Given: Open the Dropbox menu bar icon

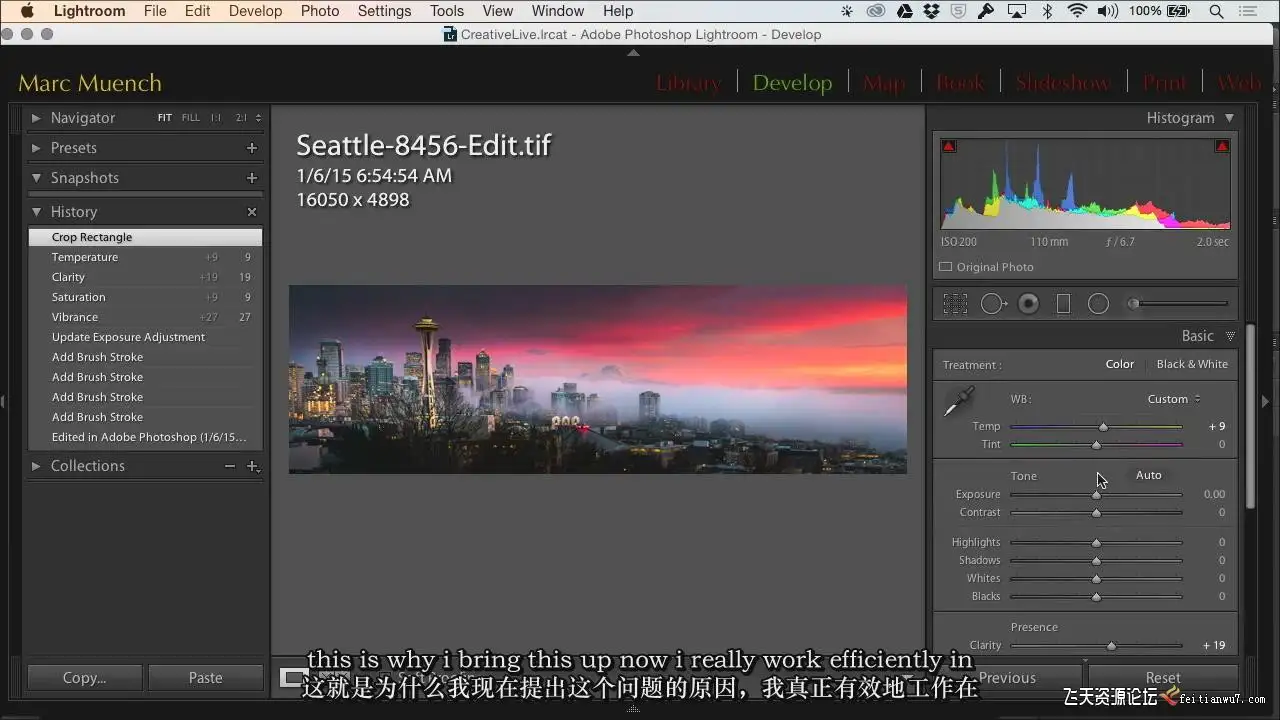Looking at the screenshot, I should coord(932,11).
